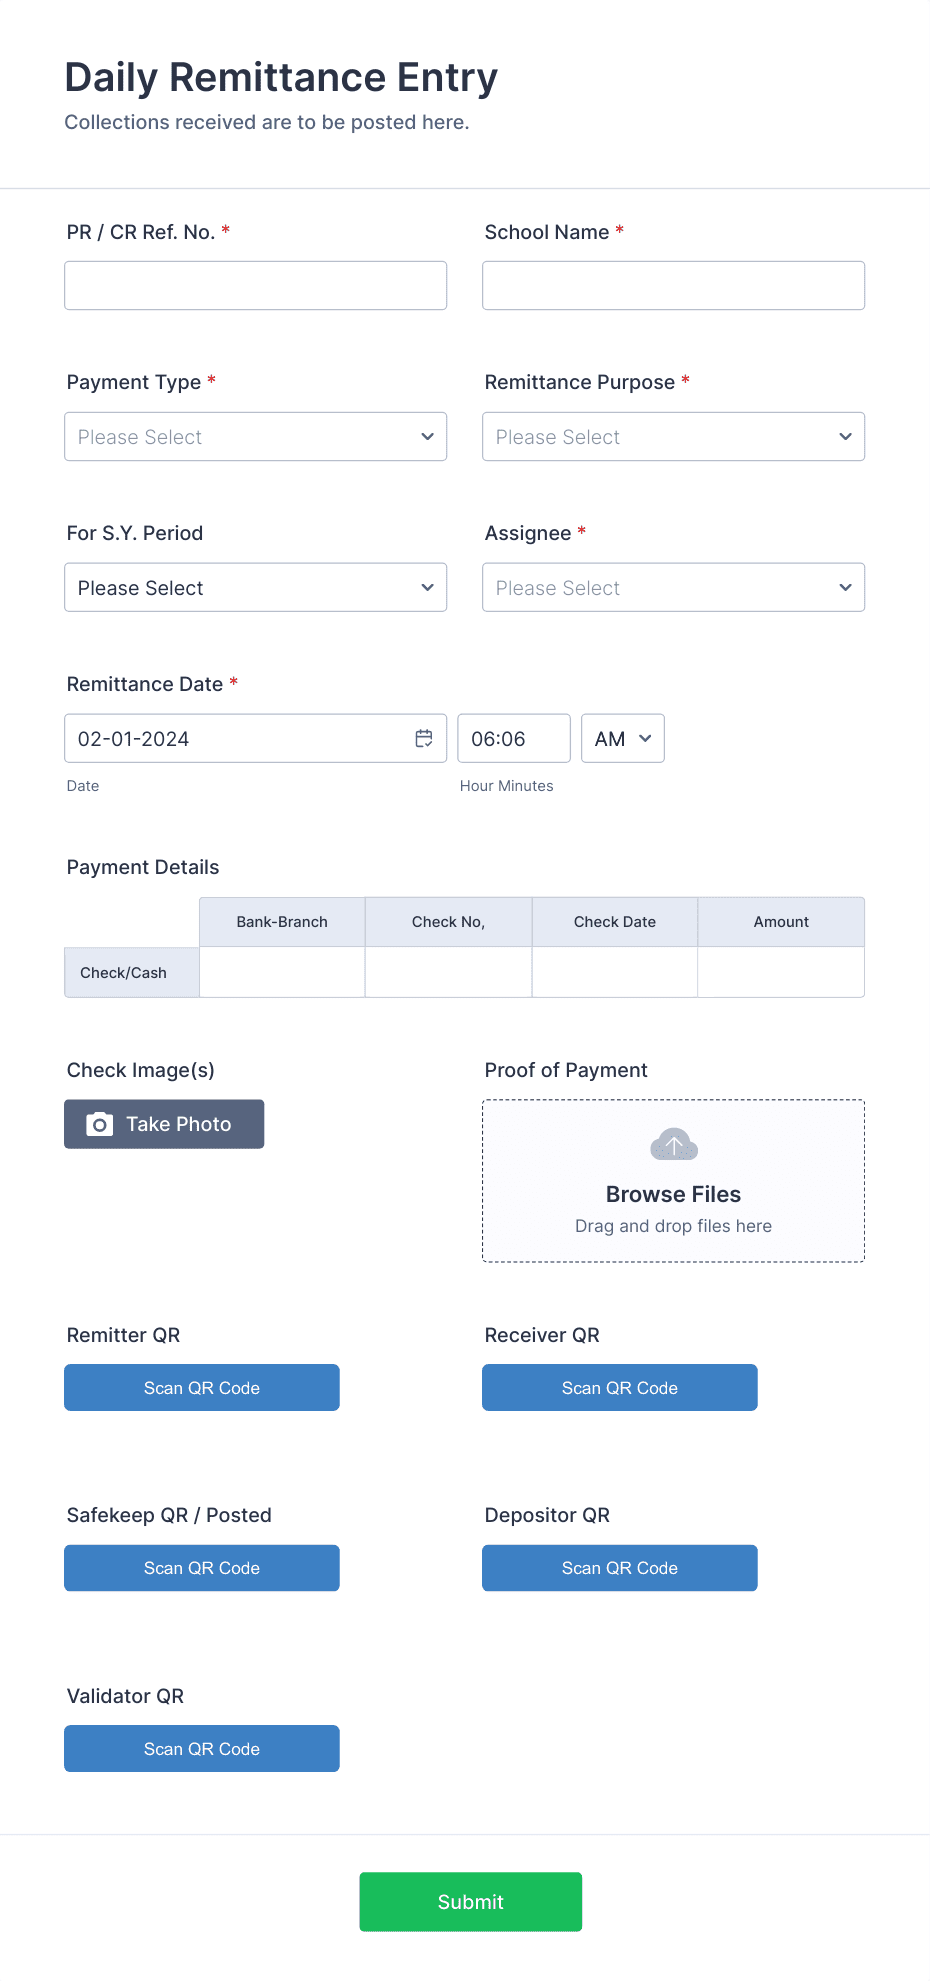Click the Amount cell in Payment Details
Viewport: 930px width, 1981px height.
[x=781, y=972]
